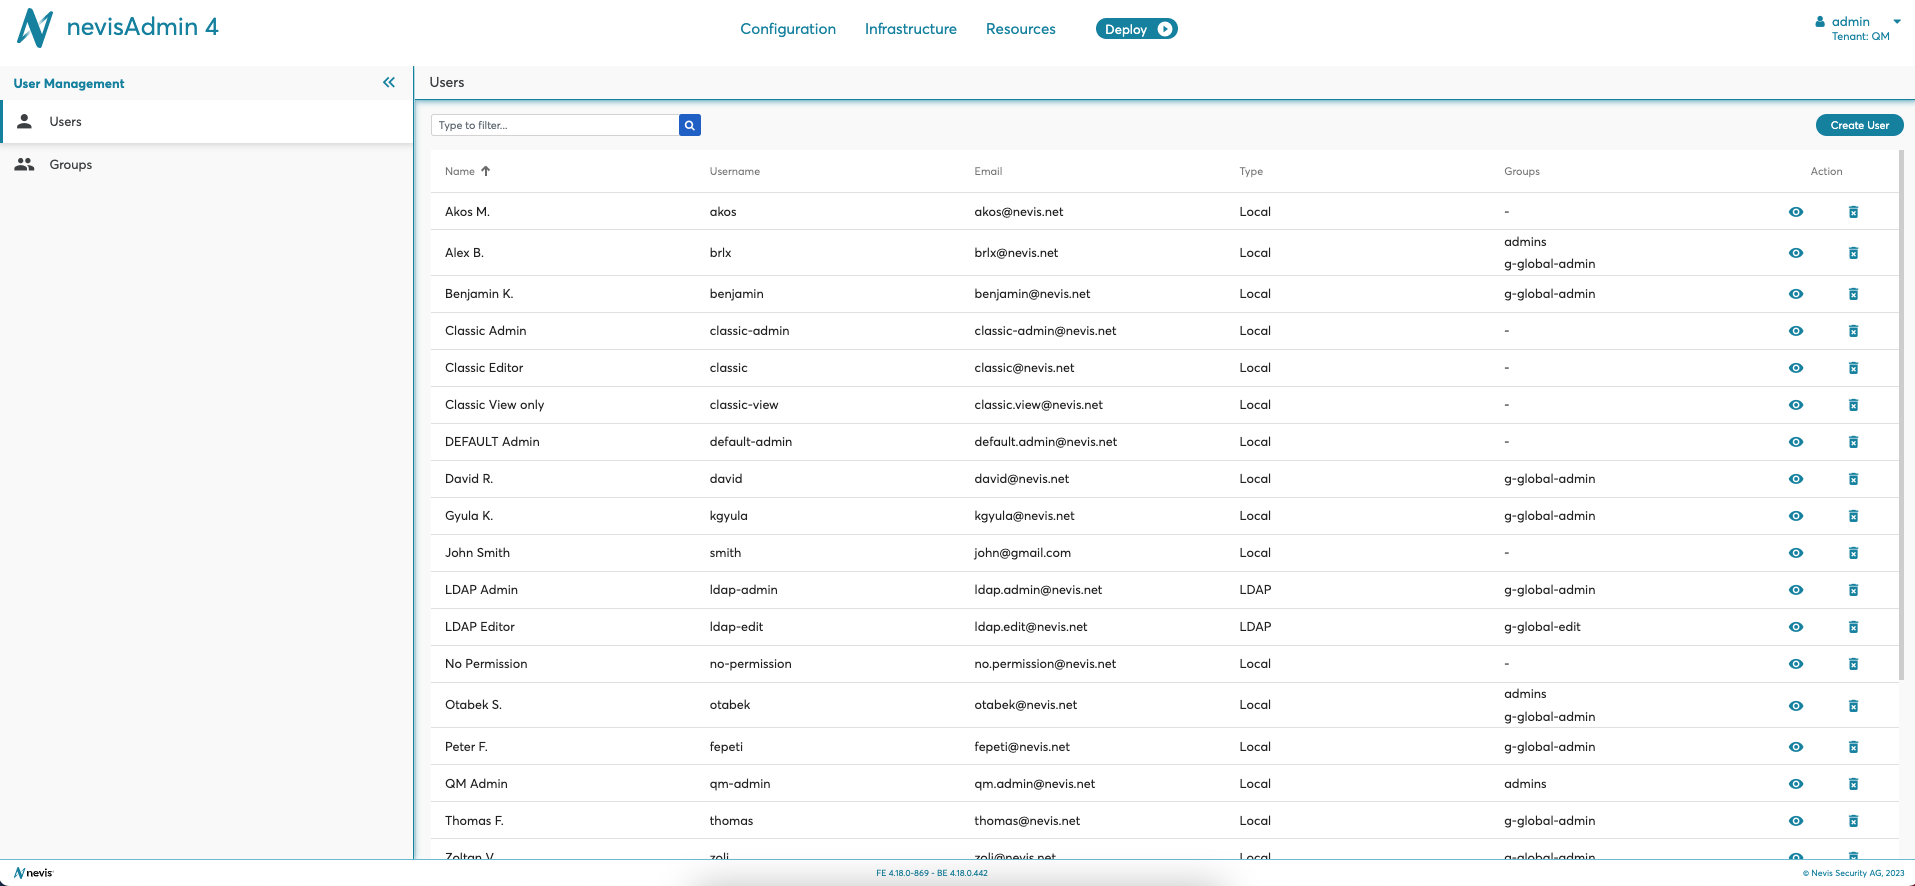The image size is (1915, 886).
Task: Remove John Smith using the trash icon
Action: point(1853,553)
